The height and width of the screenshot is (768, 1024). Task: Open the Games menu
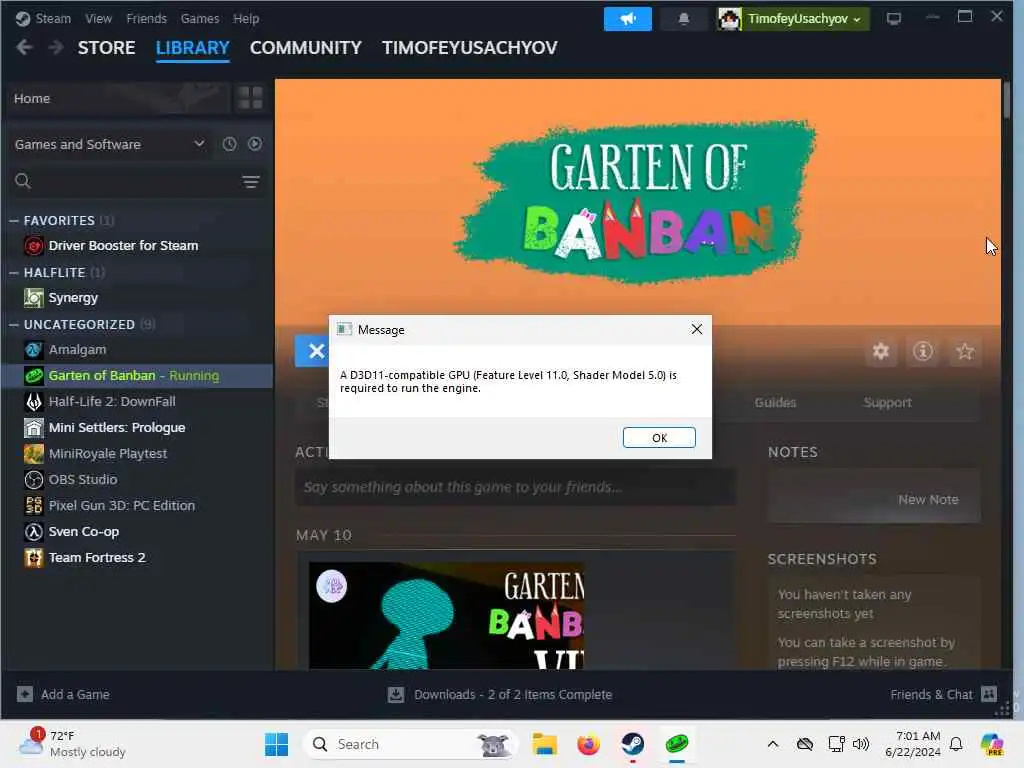coord(200,18)
